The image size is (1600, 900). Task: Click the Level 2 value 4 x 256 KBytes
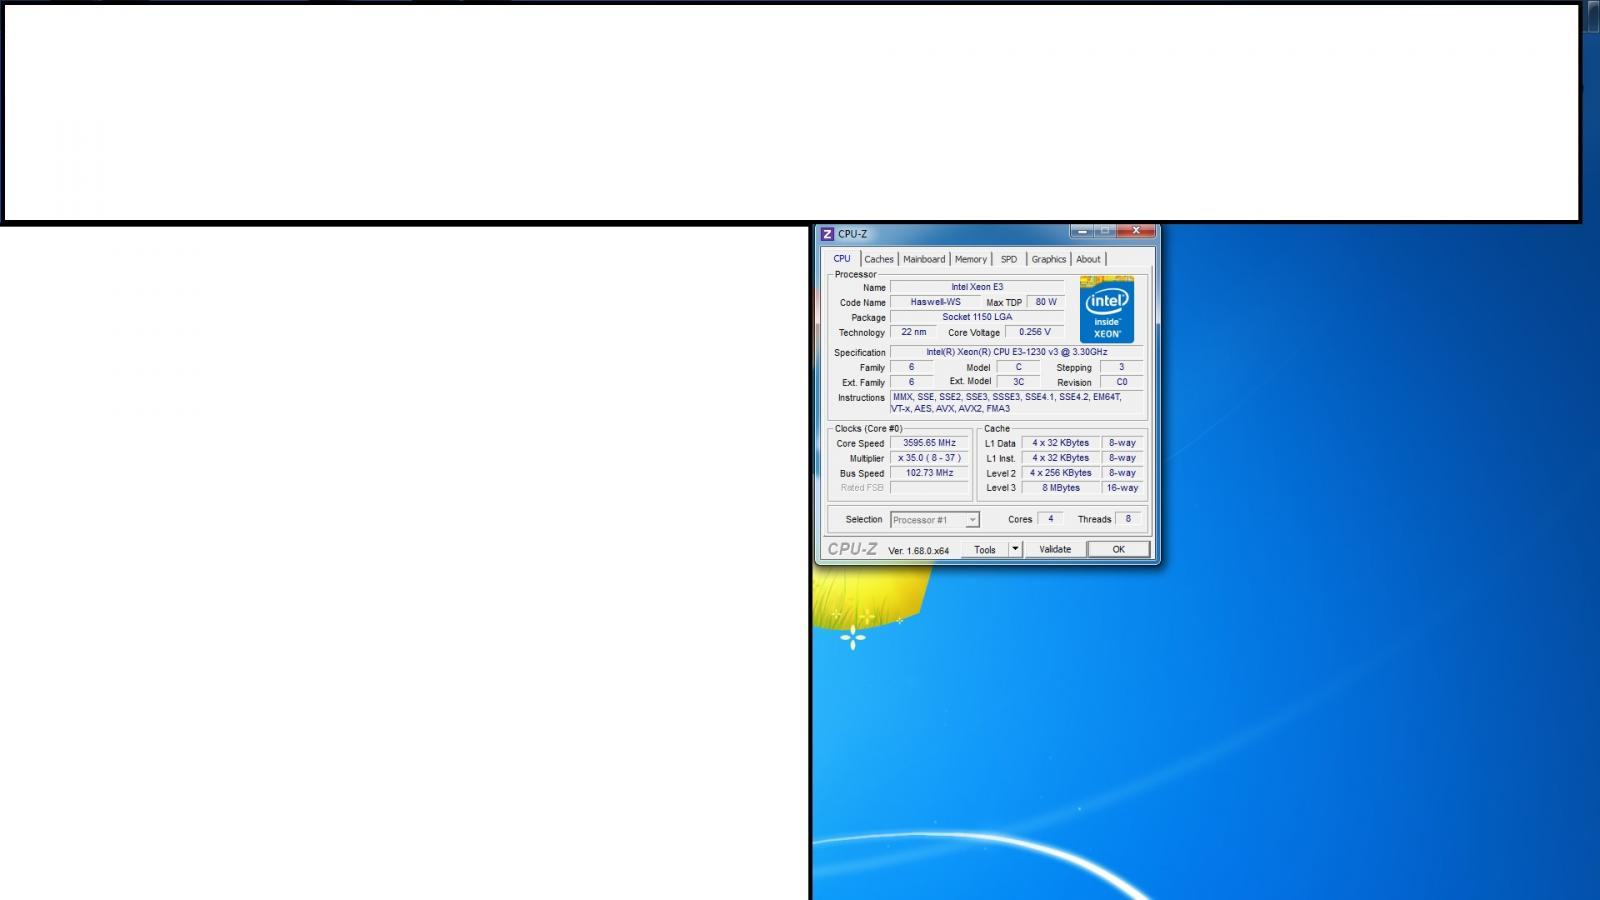(1060, 473)
